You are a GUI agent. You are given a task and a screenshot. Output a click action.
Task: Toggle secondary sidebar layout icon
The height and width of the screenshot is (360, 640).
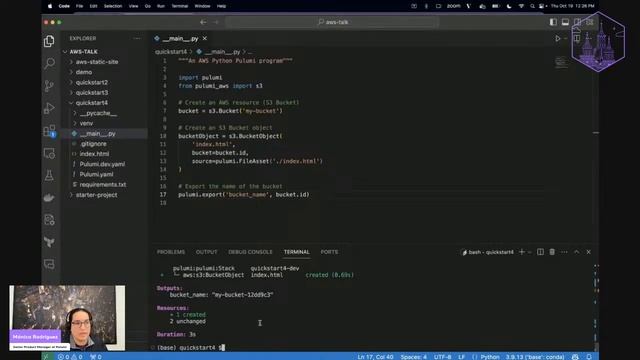coord(578,22)
